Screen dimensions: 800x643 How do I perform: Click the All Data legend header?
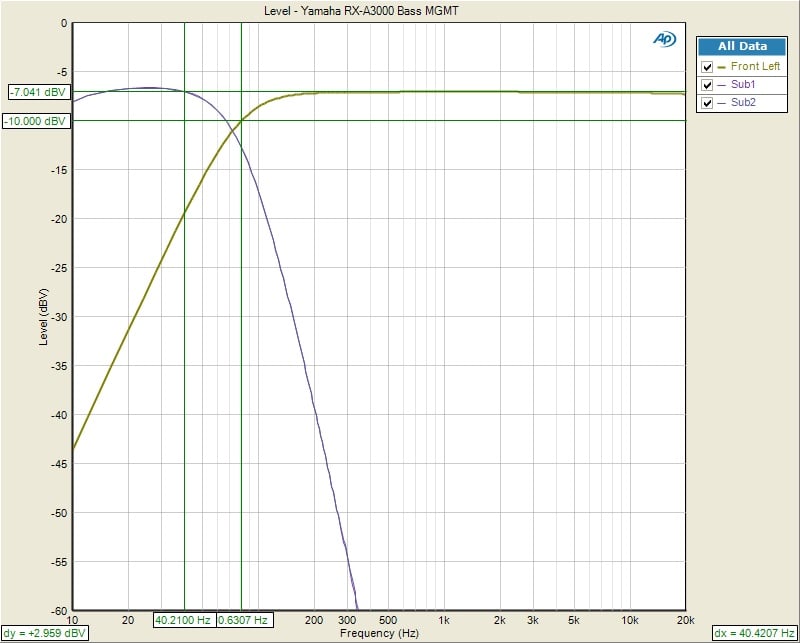coord(742,46)
